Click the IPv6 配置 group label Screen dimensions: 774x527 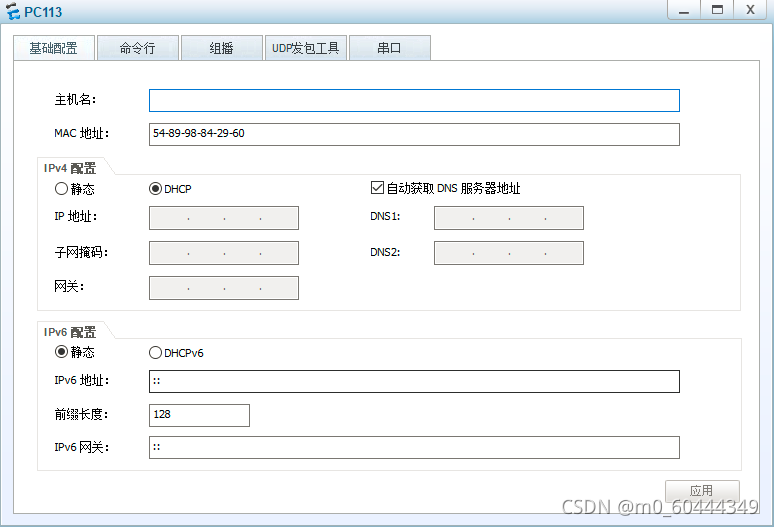click(70, 332)
